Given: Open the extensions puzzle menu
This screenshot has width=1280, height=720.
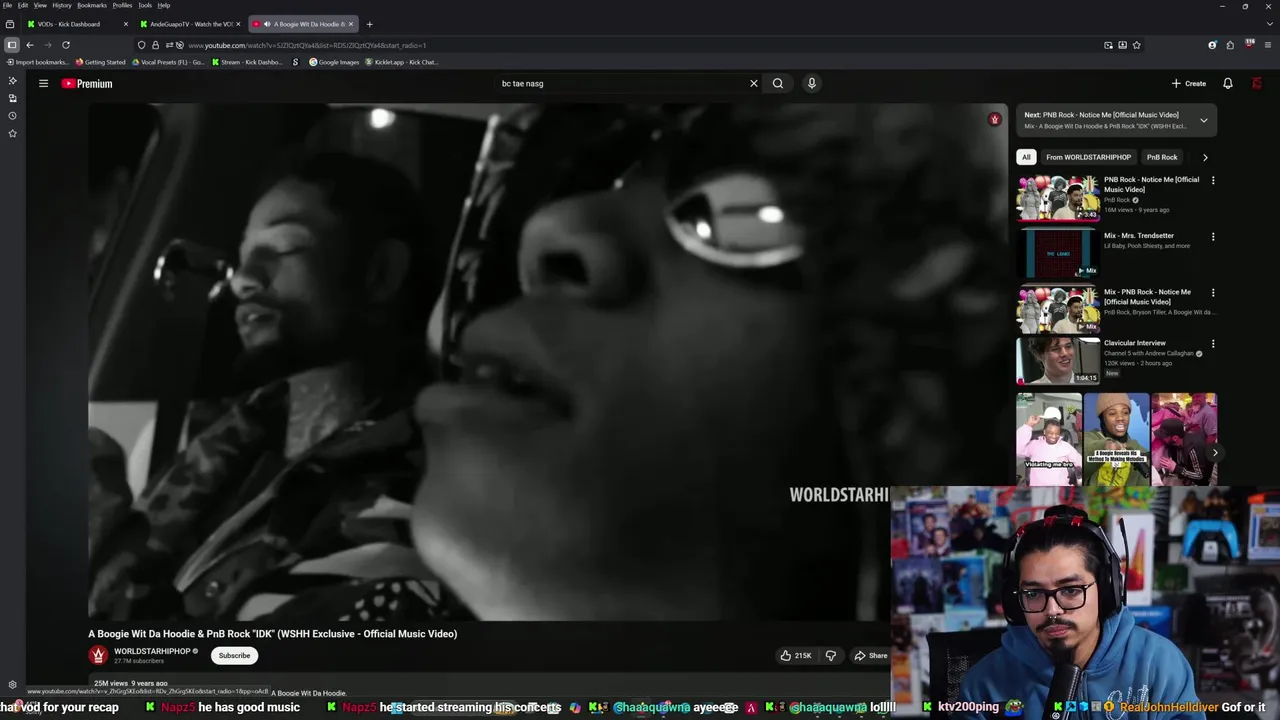Looking at the screenshot, I should tap(1230, 45).
